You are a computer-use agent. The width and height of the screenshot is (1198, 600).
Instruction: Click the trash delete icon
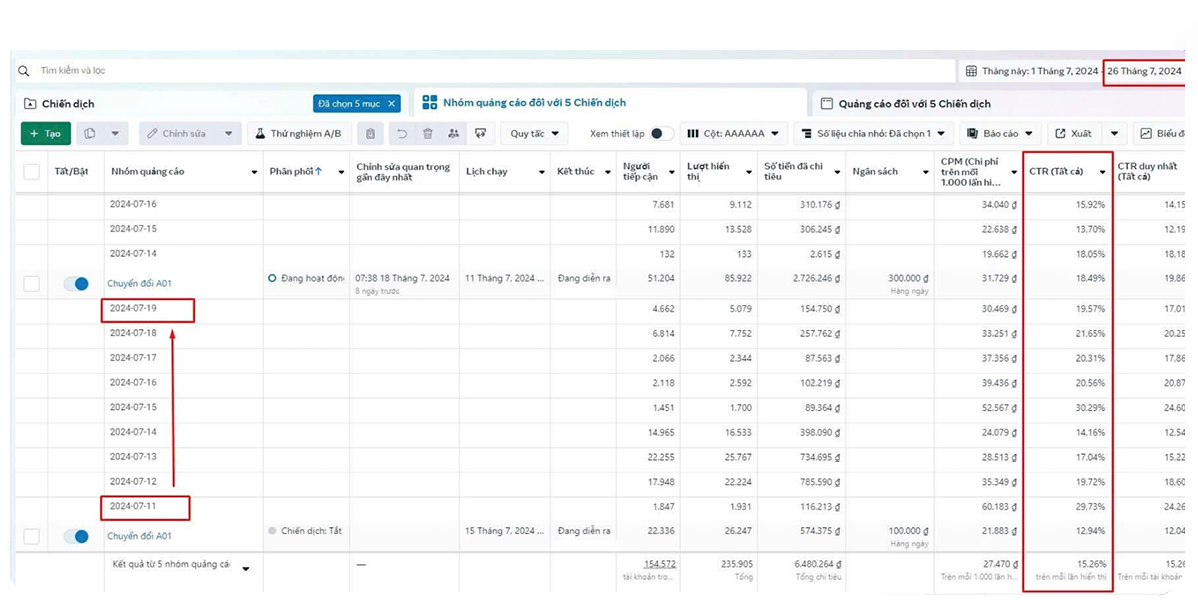click(x=428, y=133)
